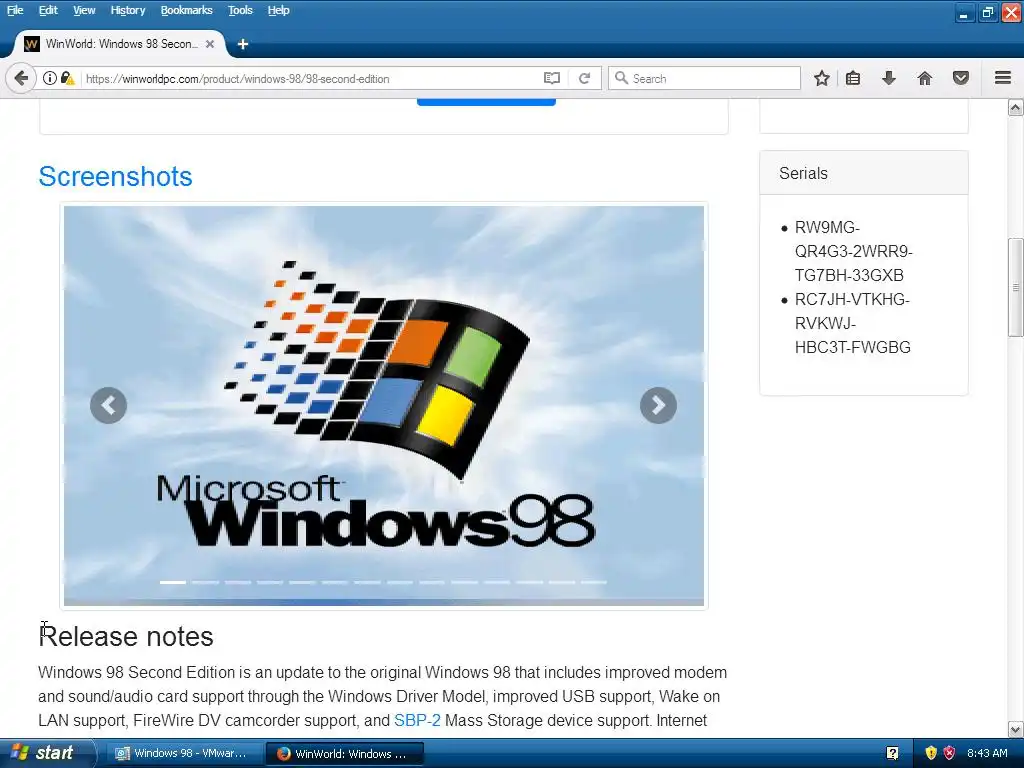
Task: Open the File menu
Action: pyautogui.click(x=15, y=10)
